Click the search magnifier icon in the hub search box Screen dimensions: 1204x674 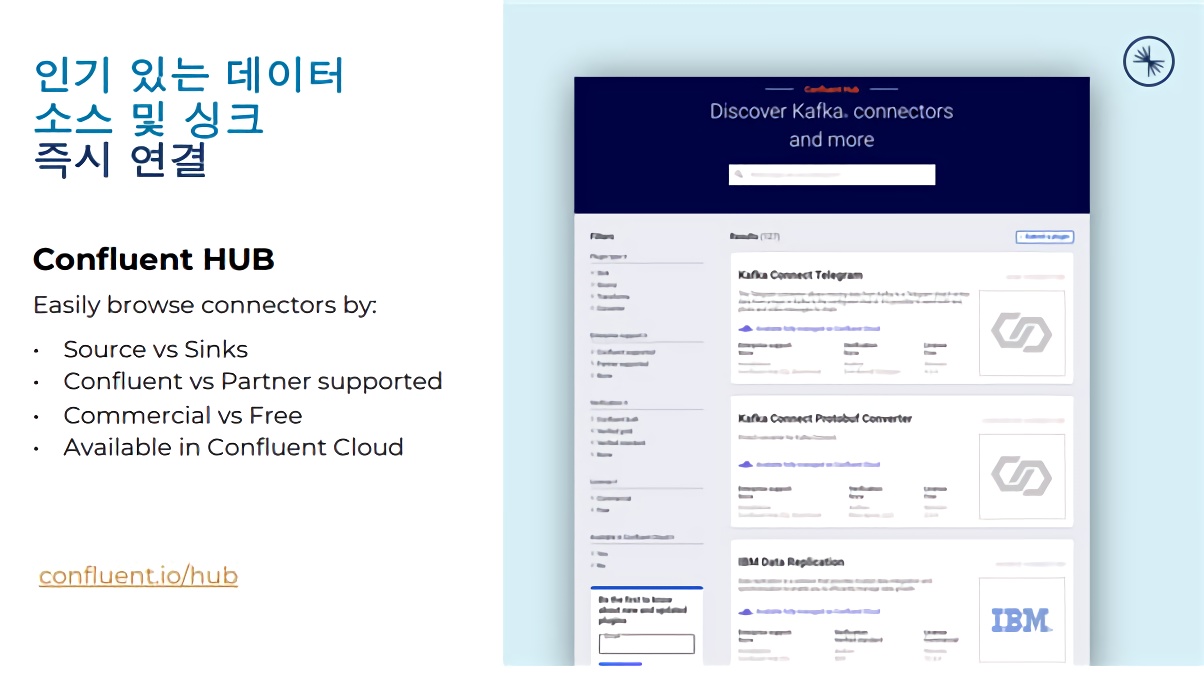739,175
